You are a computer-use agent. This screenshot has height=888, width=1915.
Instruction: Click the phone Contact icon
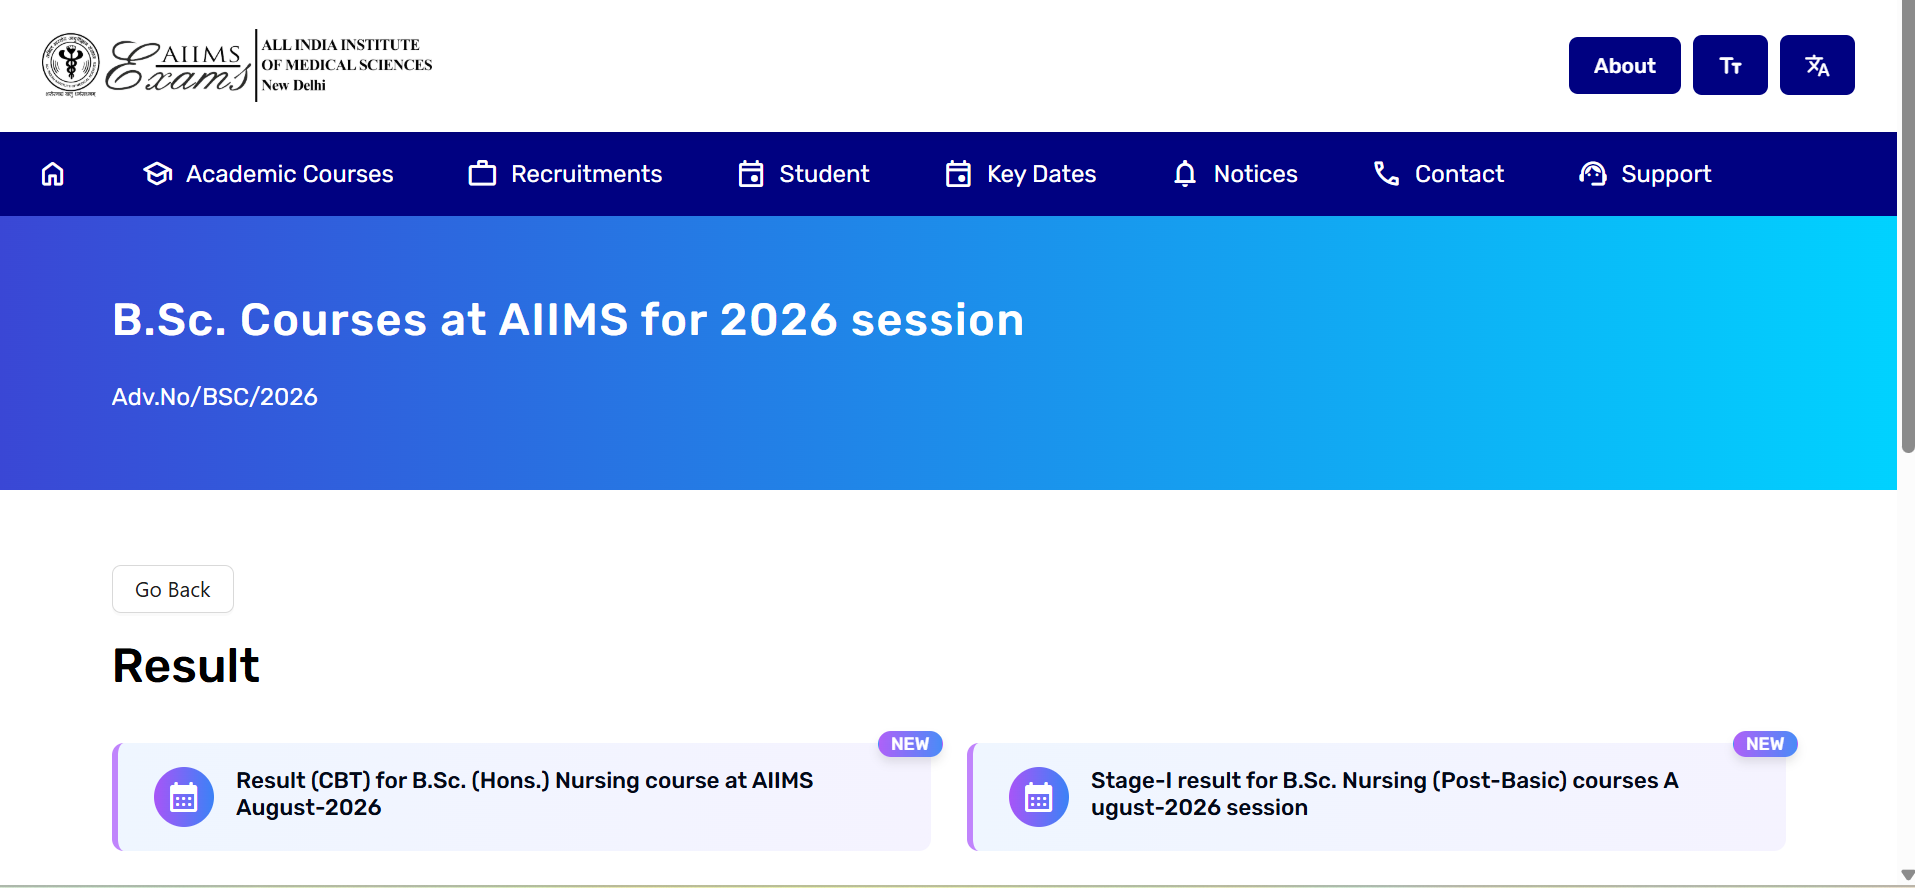[x=1386, y=174]
